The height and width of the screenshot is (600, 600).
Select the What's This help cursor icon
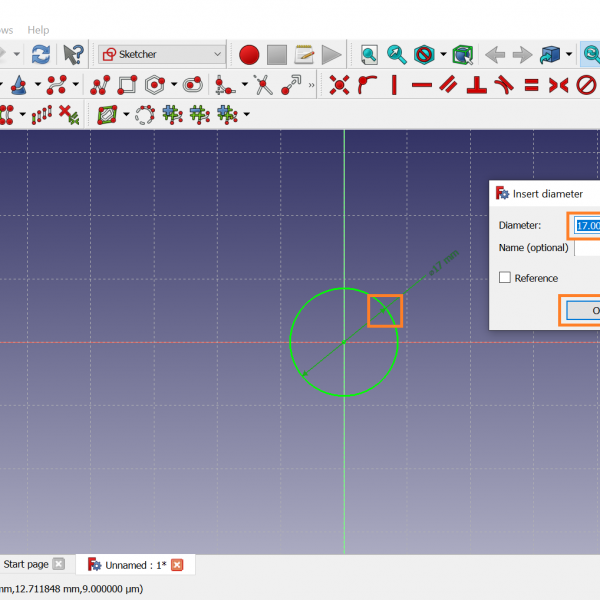point(73,54)
